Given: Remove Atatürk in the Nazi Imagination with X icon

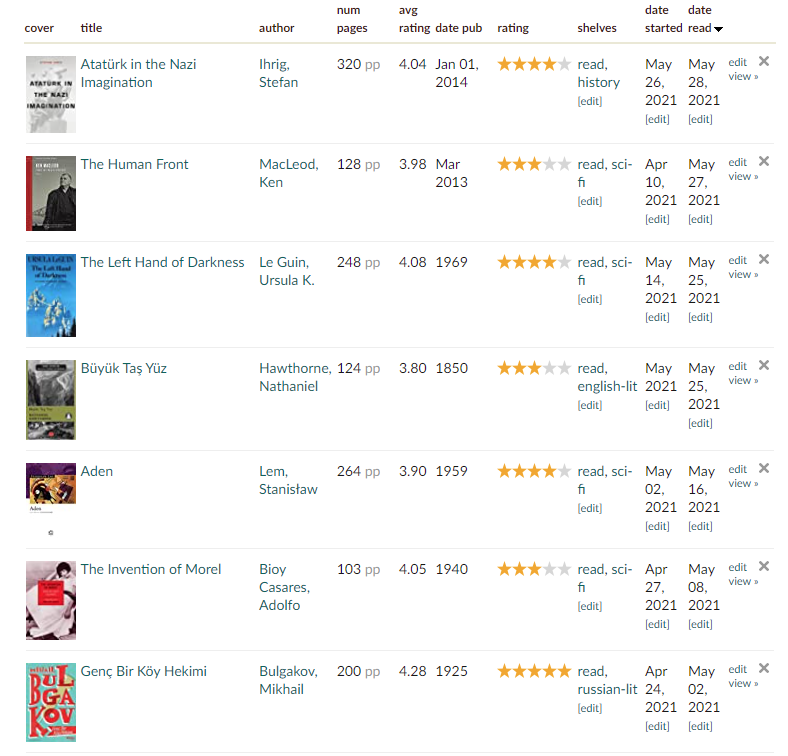Looking at the screenshot, I should 764,61.
